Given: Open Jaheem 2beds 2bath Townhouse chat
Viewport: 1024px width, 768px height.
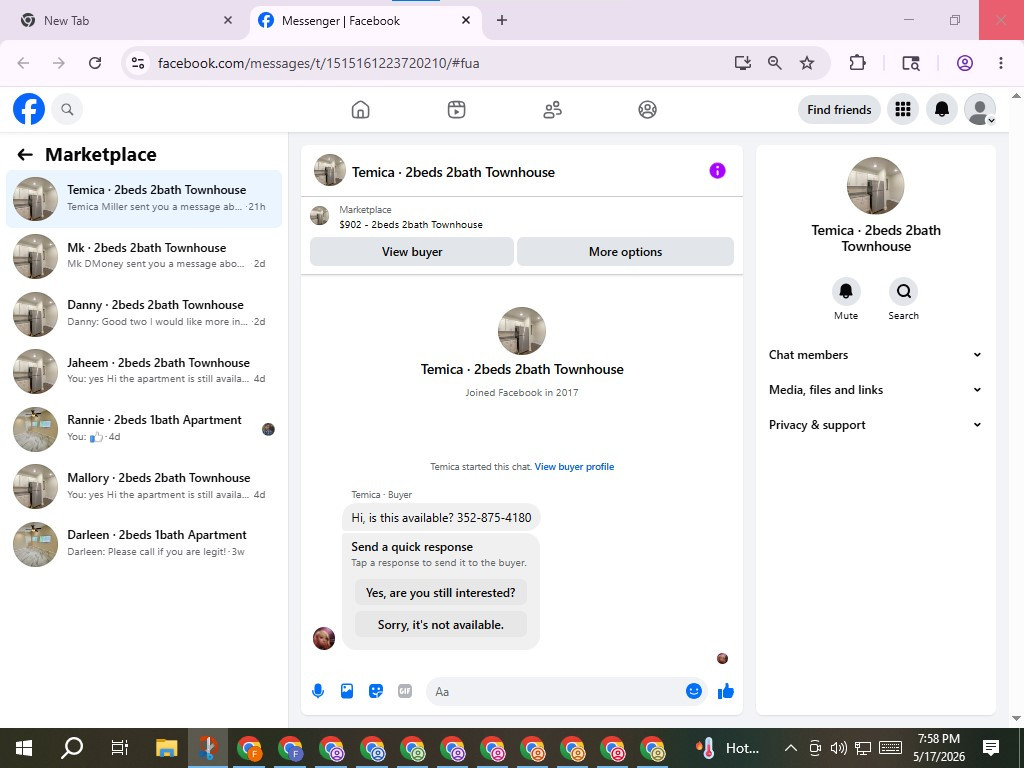Looking at the screenshot, I should point(144,371).
